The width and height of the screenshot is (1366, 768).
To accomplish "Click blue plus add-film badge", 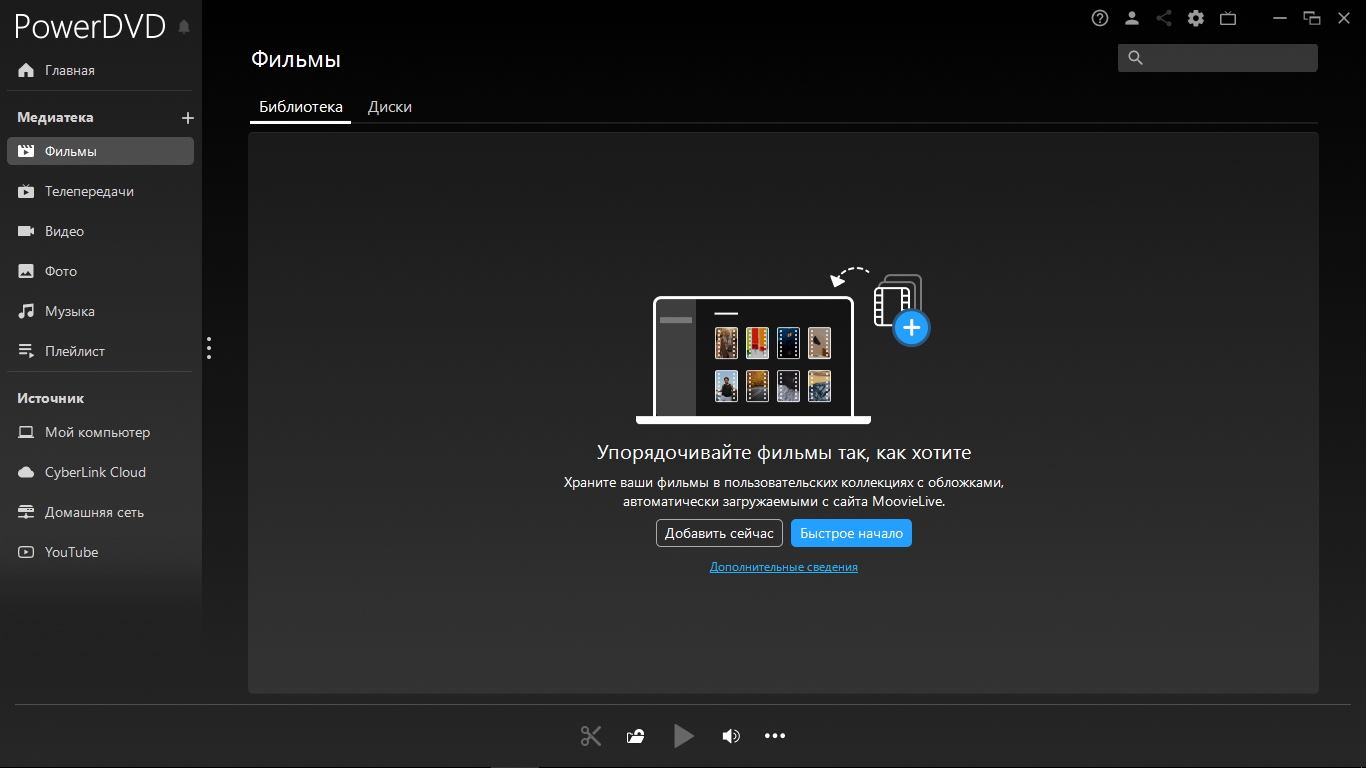I will [x=911, y=327].
